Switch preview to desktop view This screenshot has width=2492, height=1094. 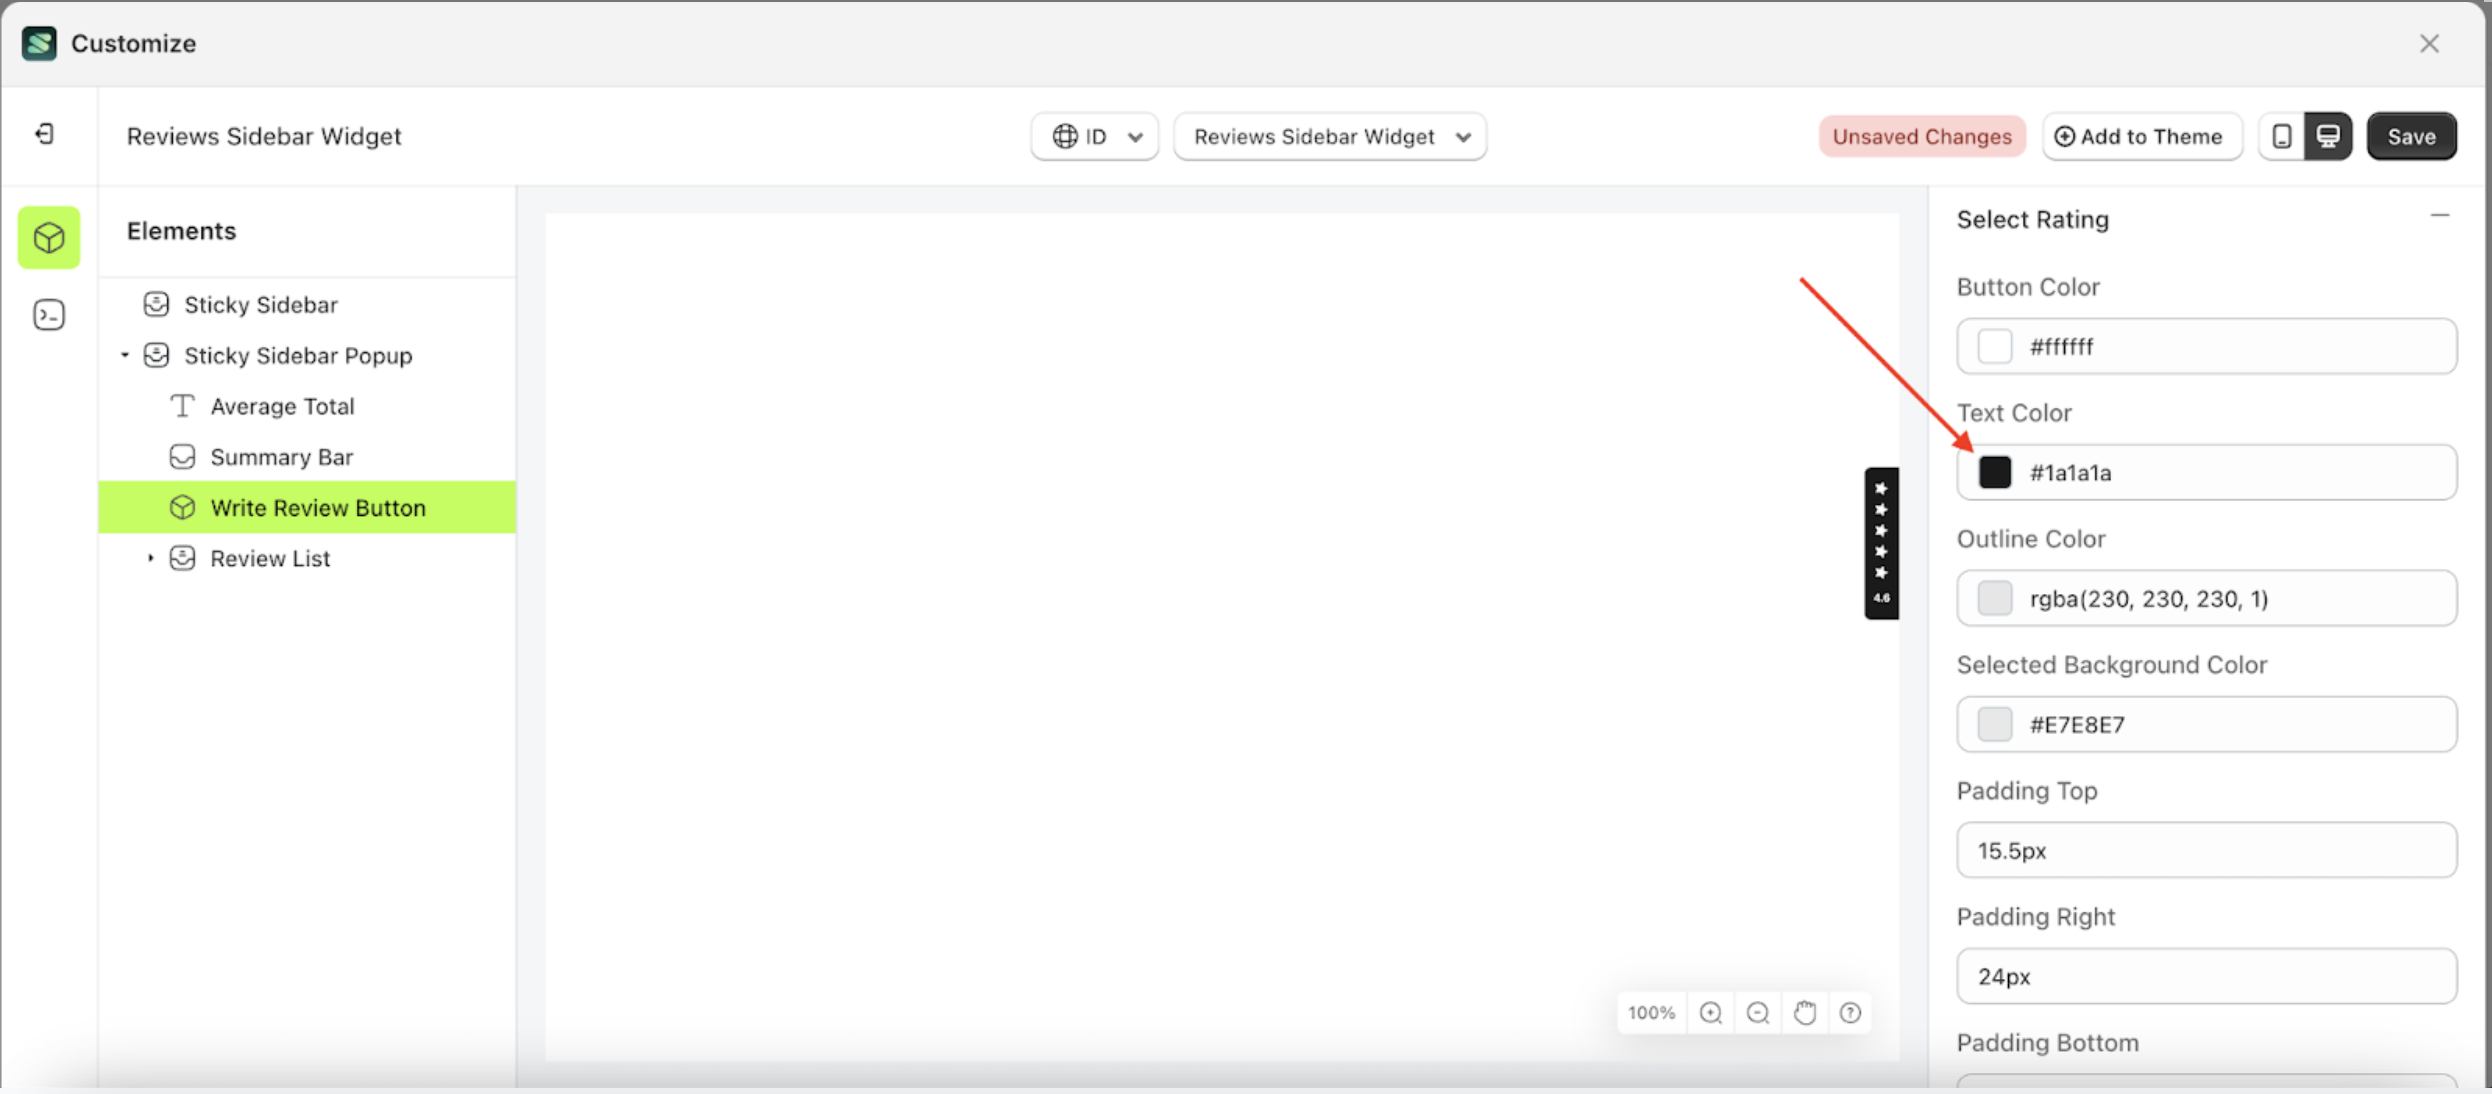click(2330, 136)
